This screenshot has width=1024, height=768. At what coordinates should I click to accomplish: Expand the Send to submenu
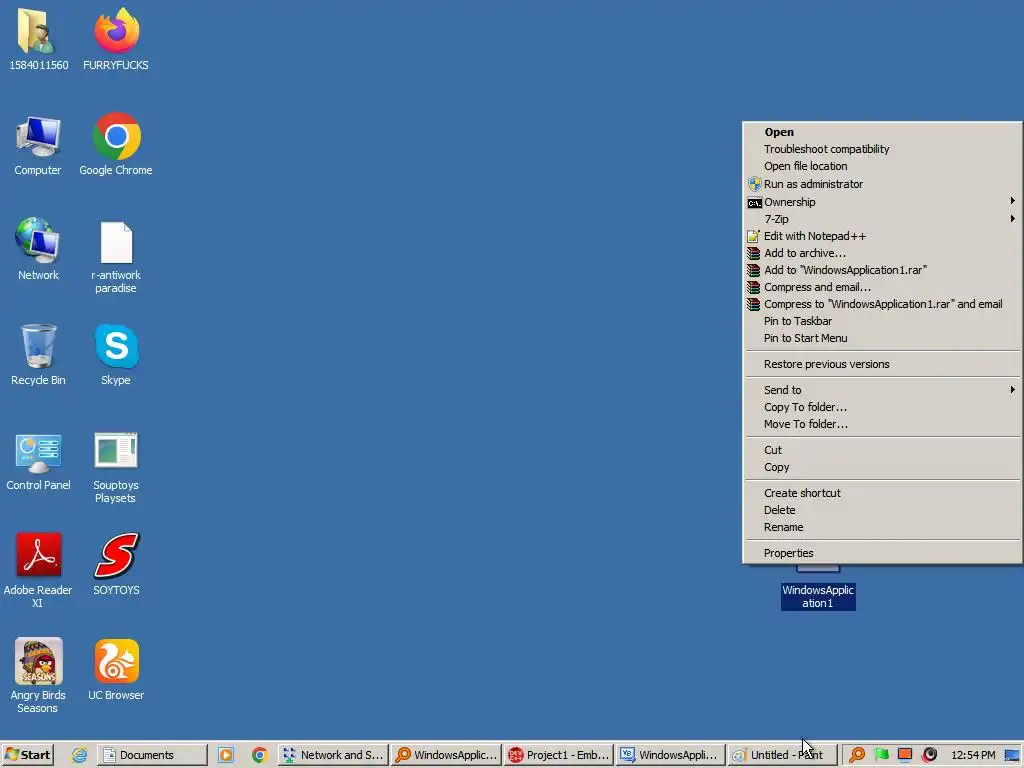tap(883, 390)
